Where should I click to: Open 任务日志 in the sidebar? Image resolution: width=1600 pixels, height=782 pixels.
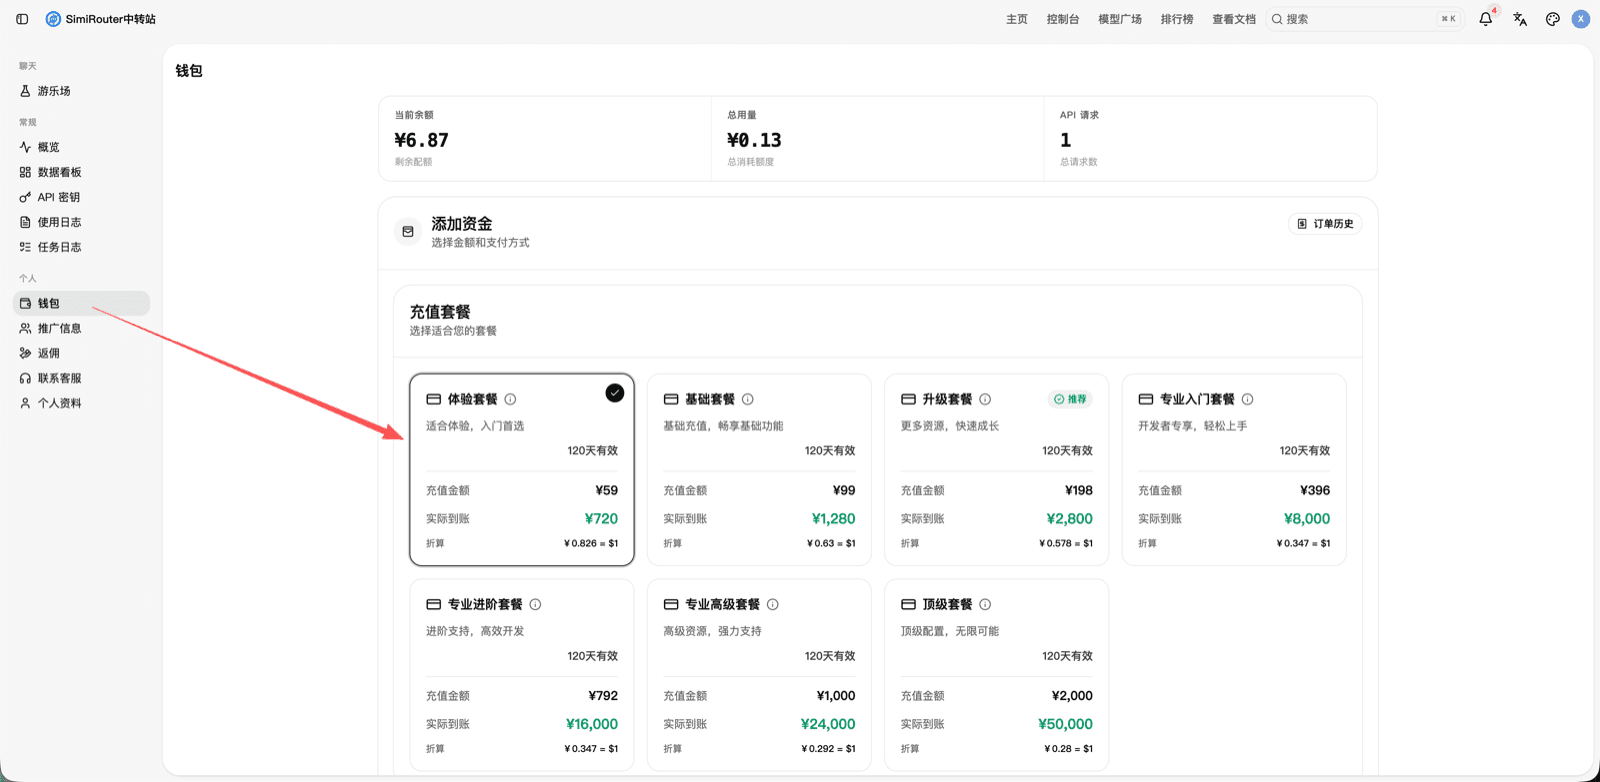[x=82, y=247]
